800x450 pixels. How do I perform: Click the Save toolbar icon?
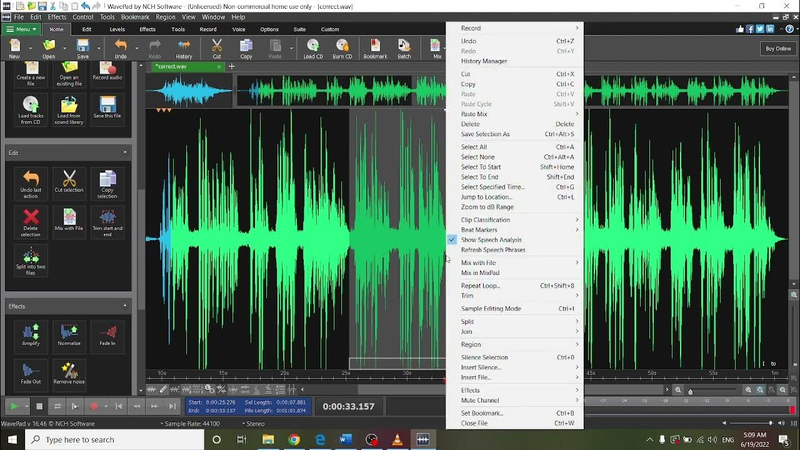pos(83,48)
